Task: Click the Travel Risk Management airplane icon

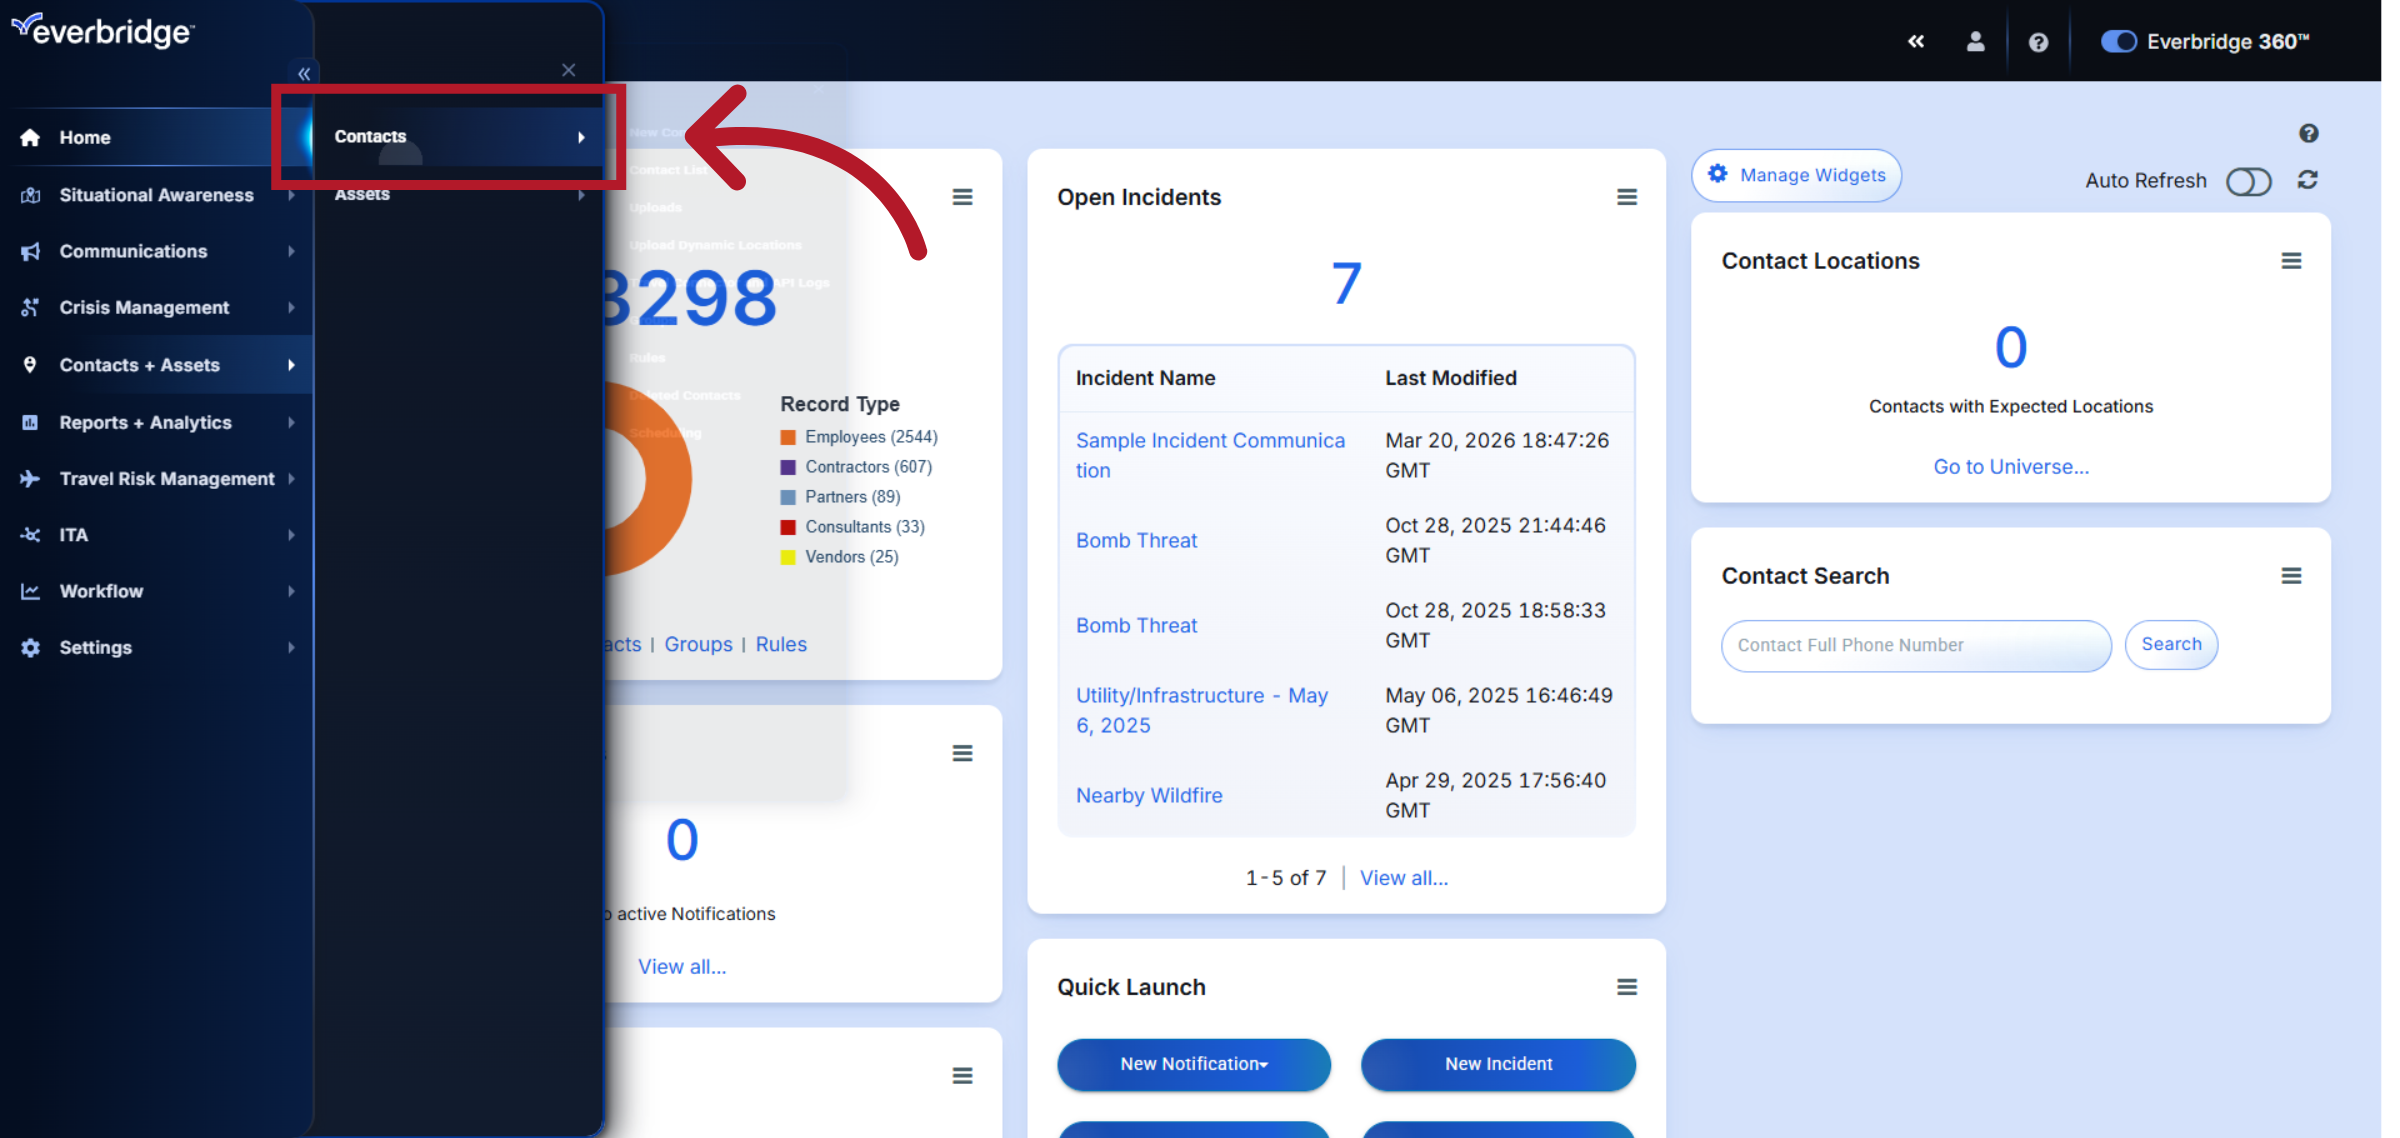Action: point(30,479)
